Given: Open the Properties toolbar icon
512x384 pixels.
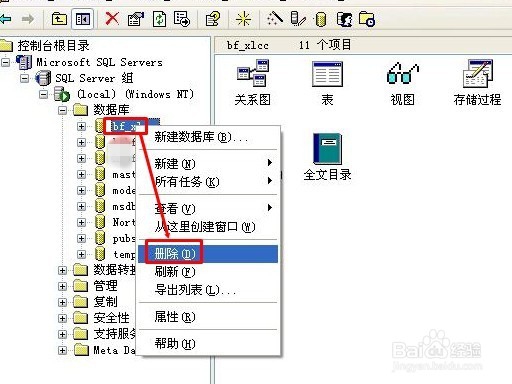Looking at the screenshot, I should pos(136,19).
